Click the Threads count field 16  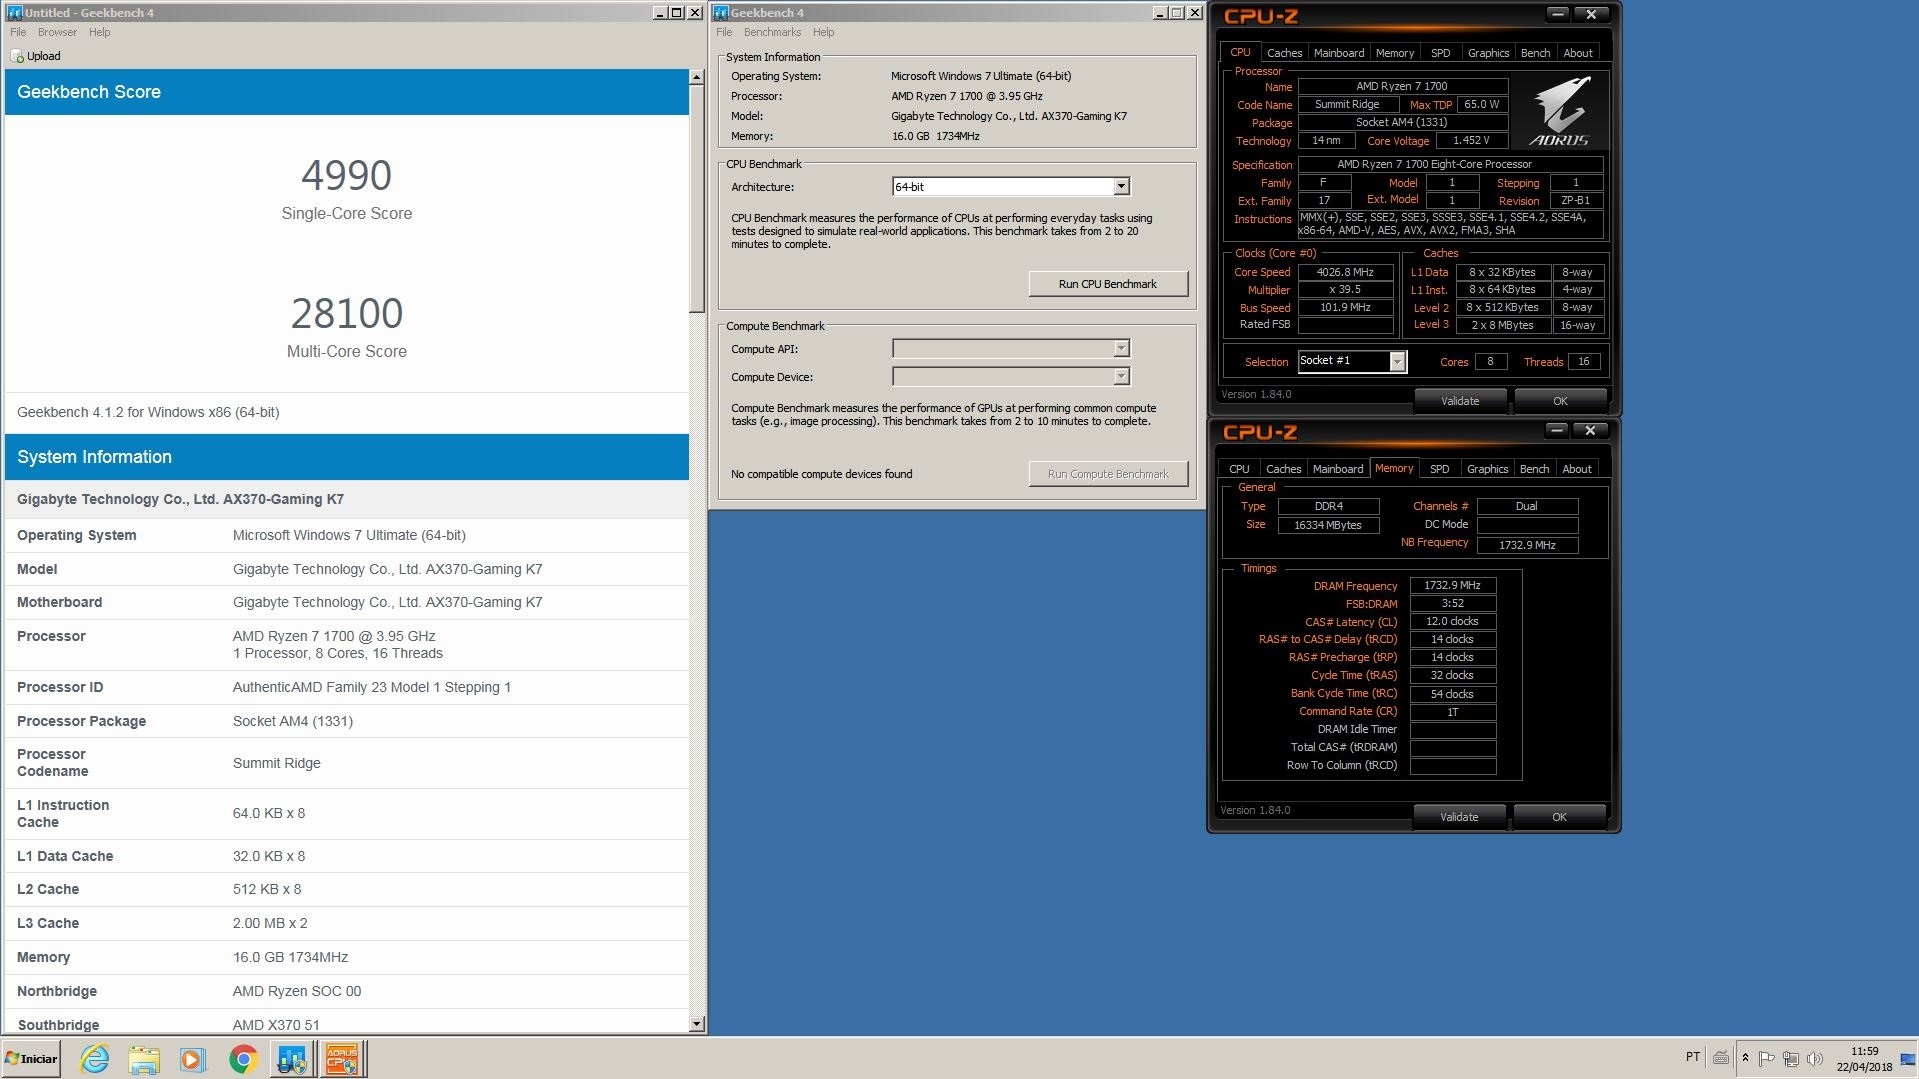[1584, 362]
